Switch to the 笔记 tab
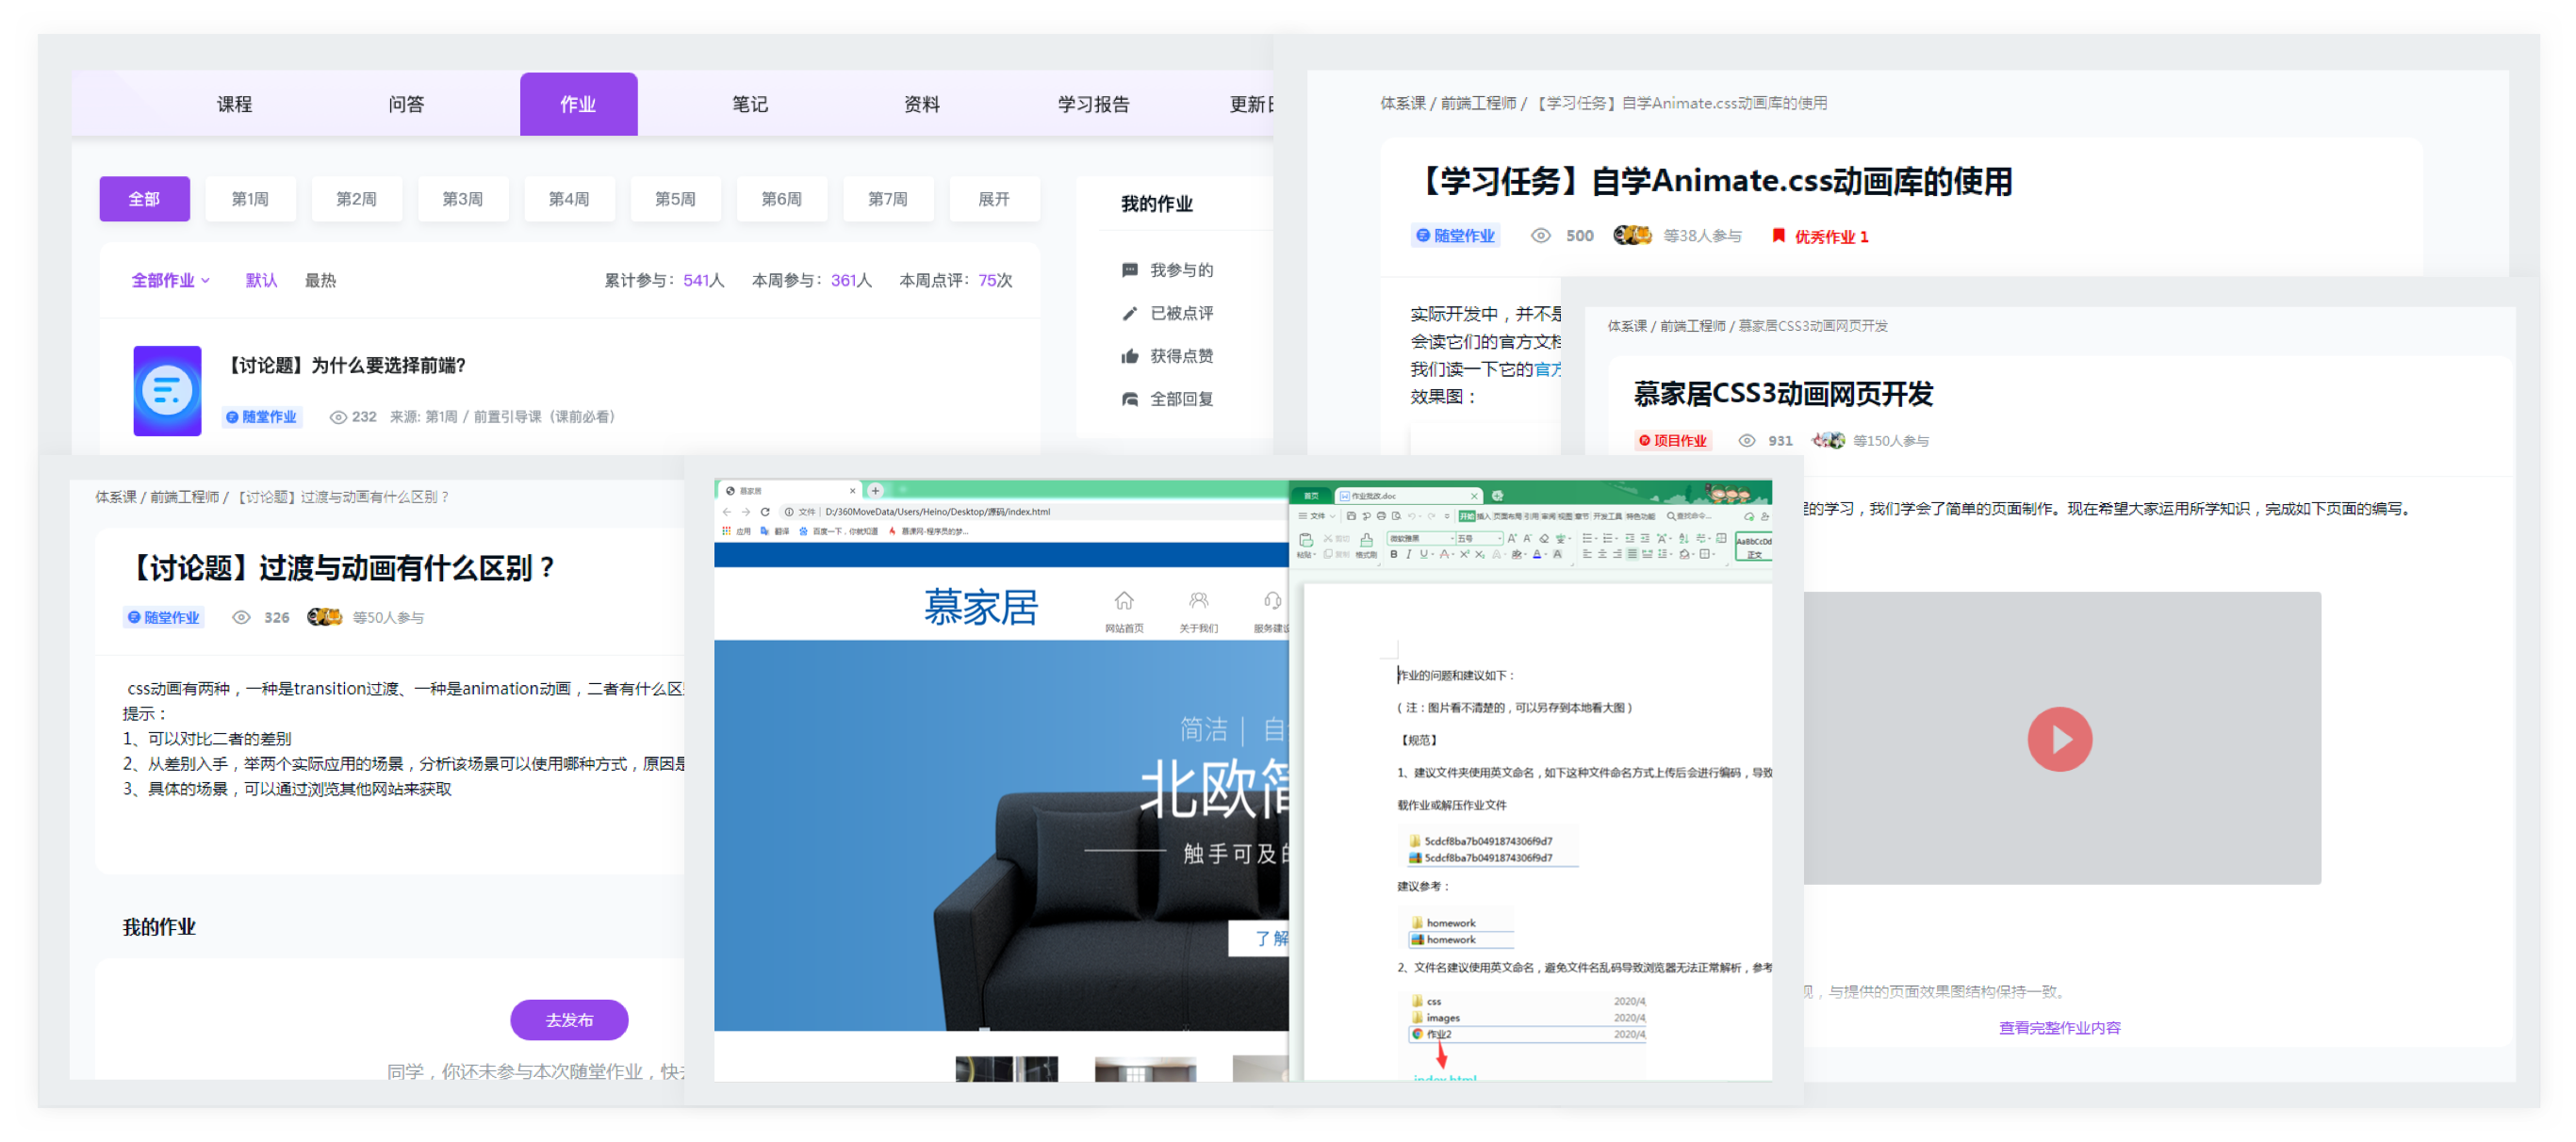The width and height of the screenshot is (2576, 1142). tap(749, 104)
